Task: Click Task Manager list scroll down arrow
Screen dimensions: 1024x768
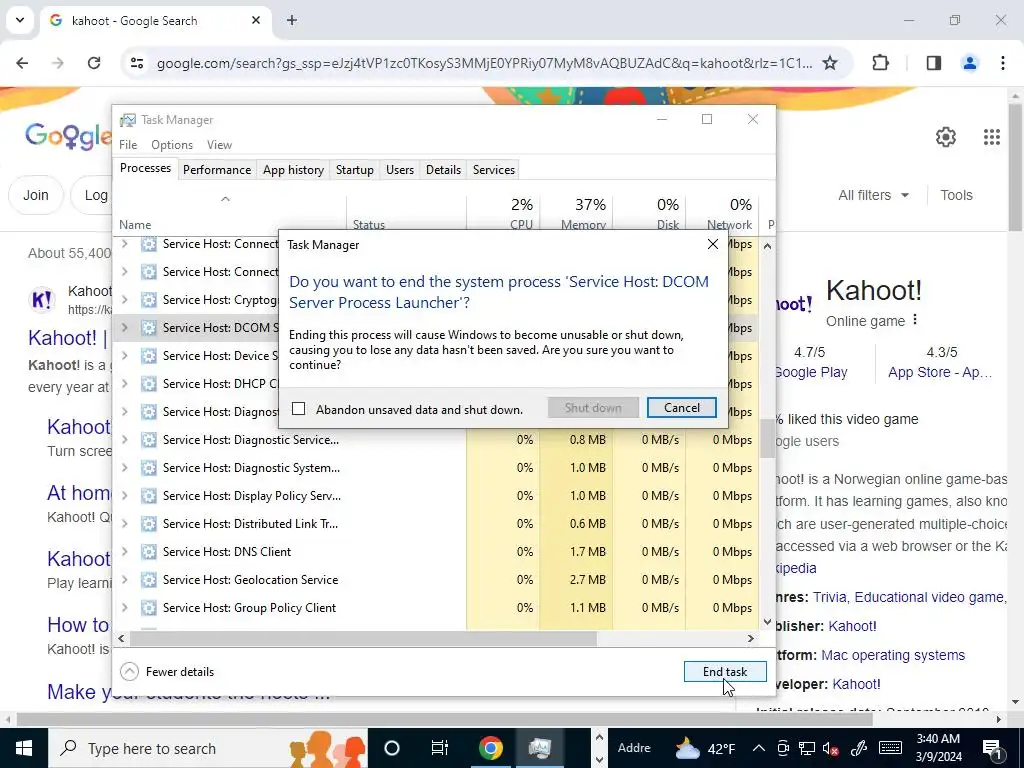Action: tap(767, 622)
